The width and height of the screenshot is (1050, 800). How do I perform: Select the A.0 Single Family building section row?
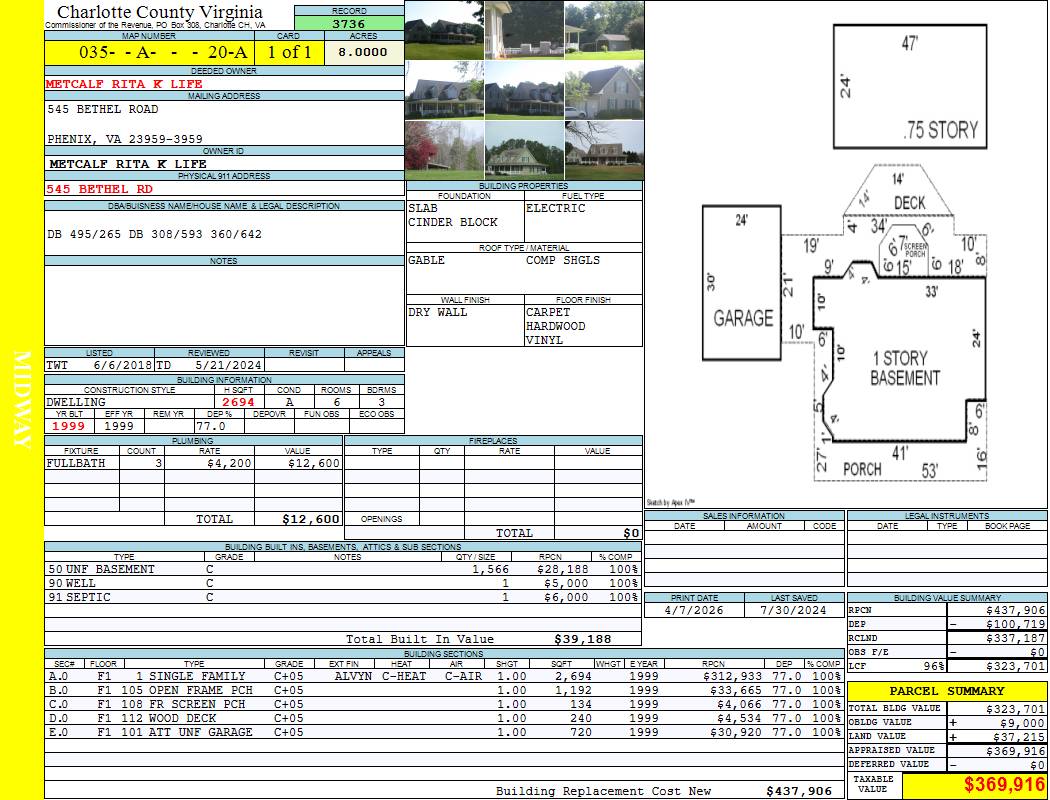pyautogui.click(x=440, y=676)
